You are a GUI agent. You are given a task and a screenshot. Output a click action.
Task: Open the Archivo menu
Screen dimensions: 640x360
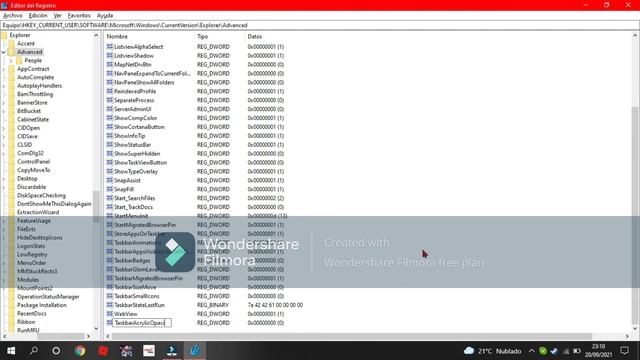[x=13, y=16]
